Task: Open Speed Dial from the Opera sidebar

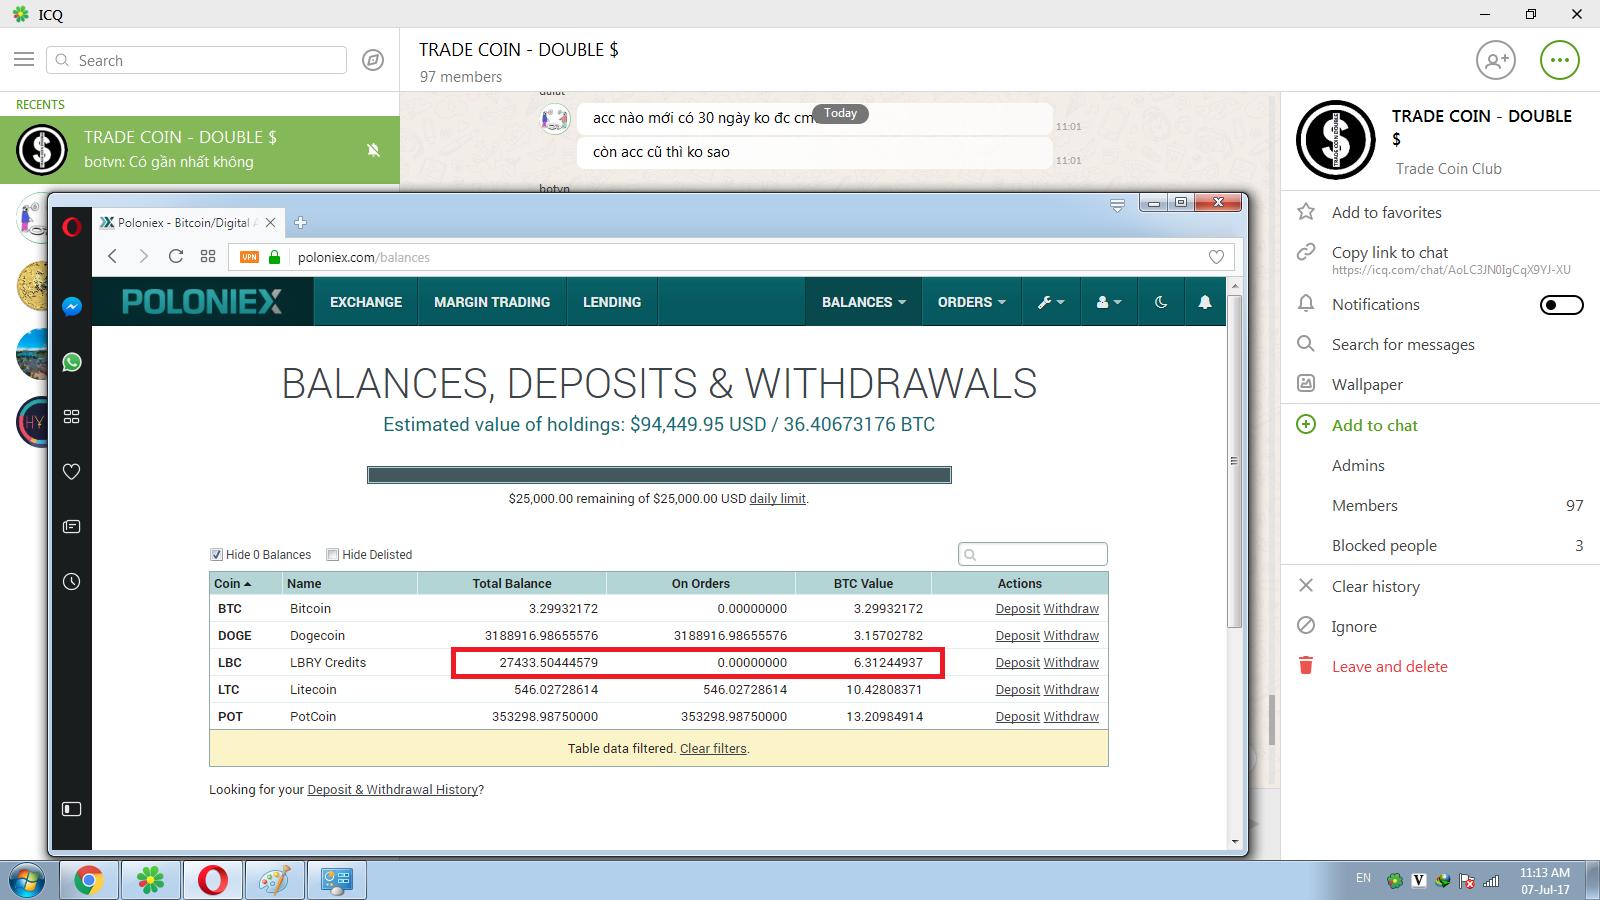Action: (72, 416)
